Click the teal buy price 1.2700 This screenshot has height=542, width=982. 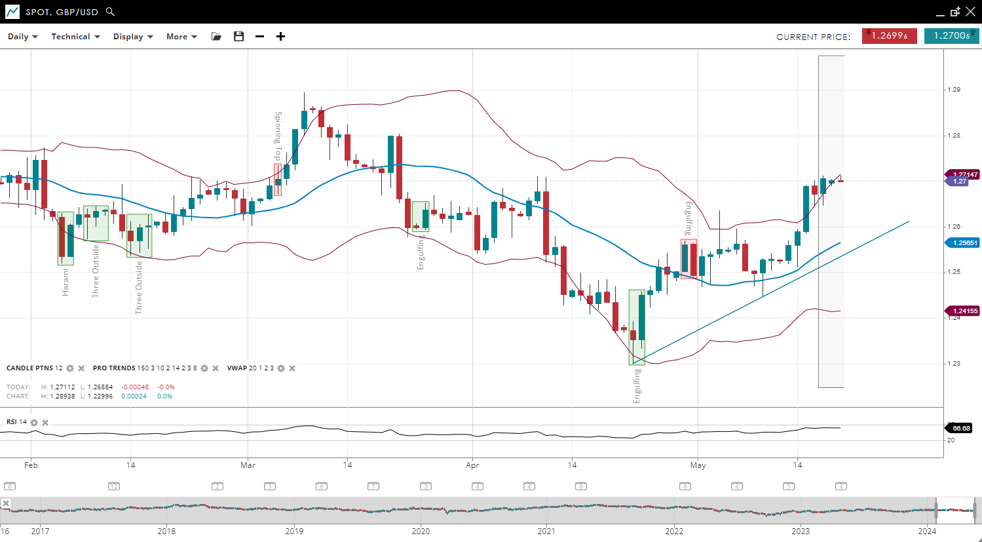coord(950,37)
